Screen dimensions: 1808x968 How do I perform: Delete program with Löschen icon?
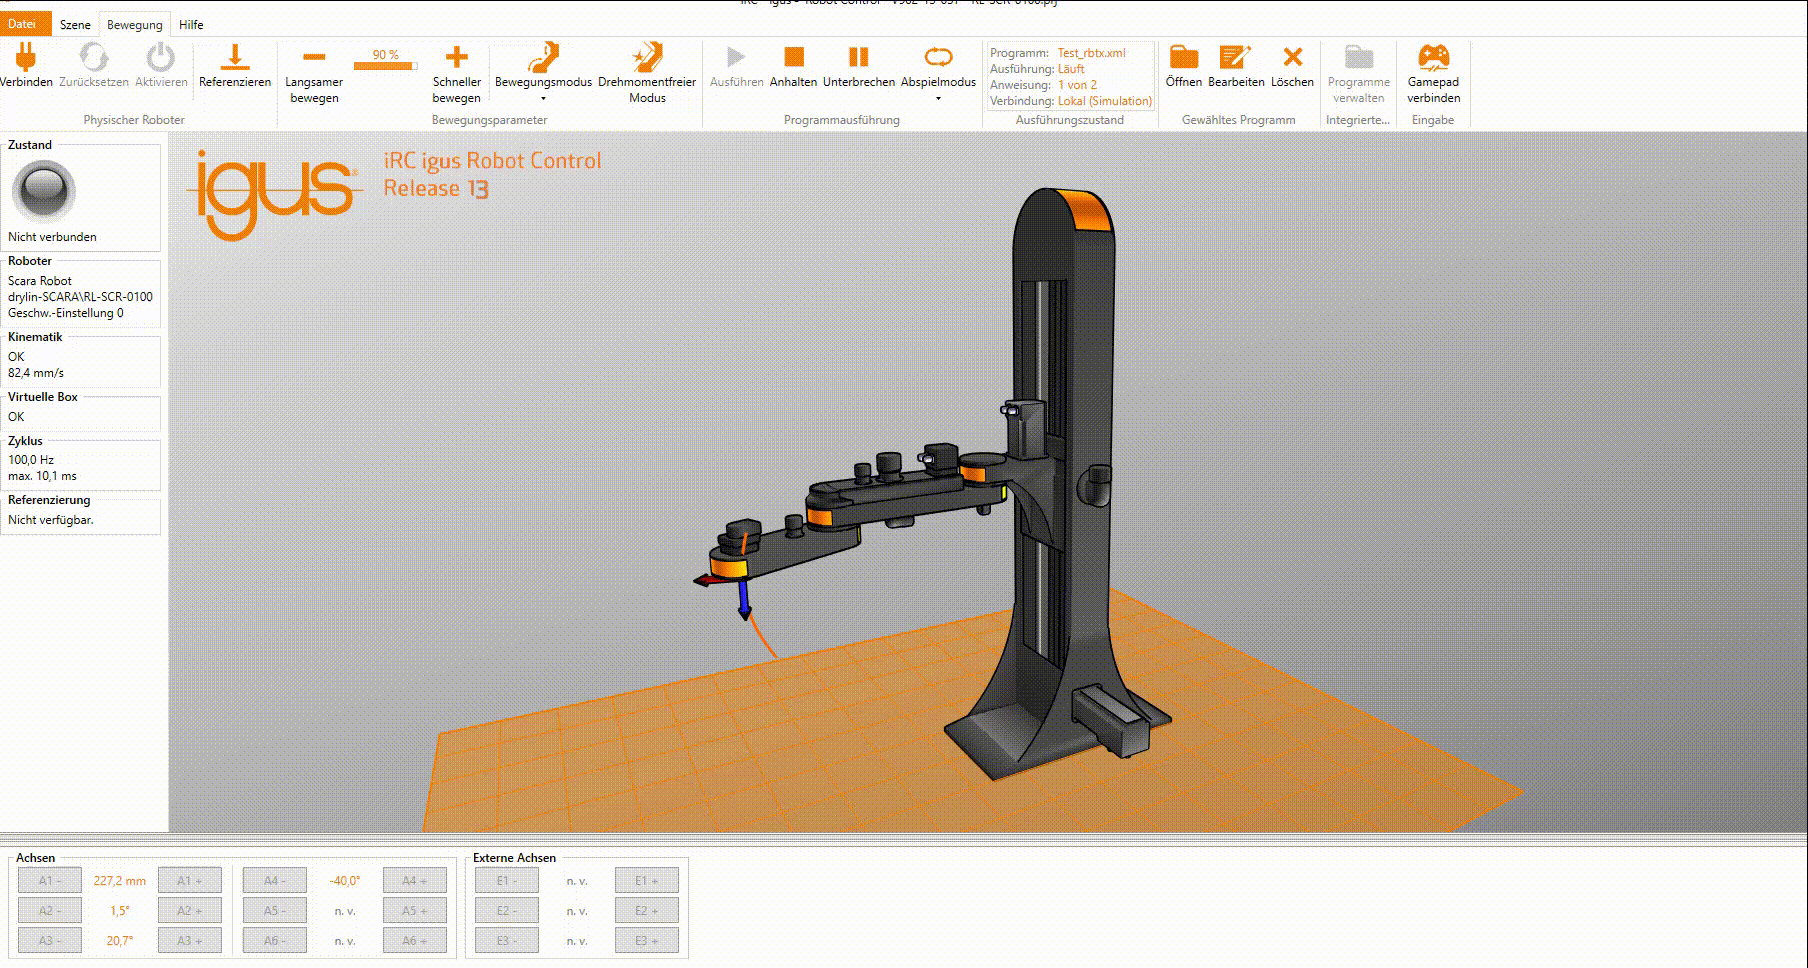coord(1292,58)
